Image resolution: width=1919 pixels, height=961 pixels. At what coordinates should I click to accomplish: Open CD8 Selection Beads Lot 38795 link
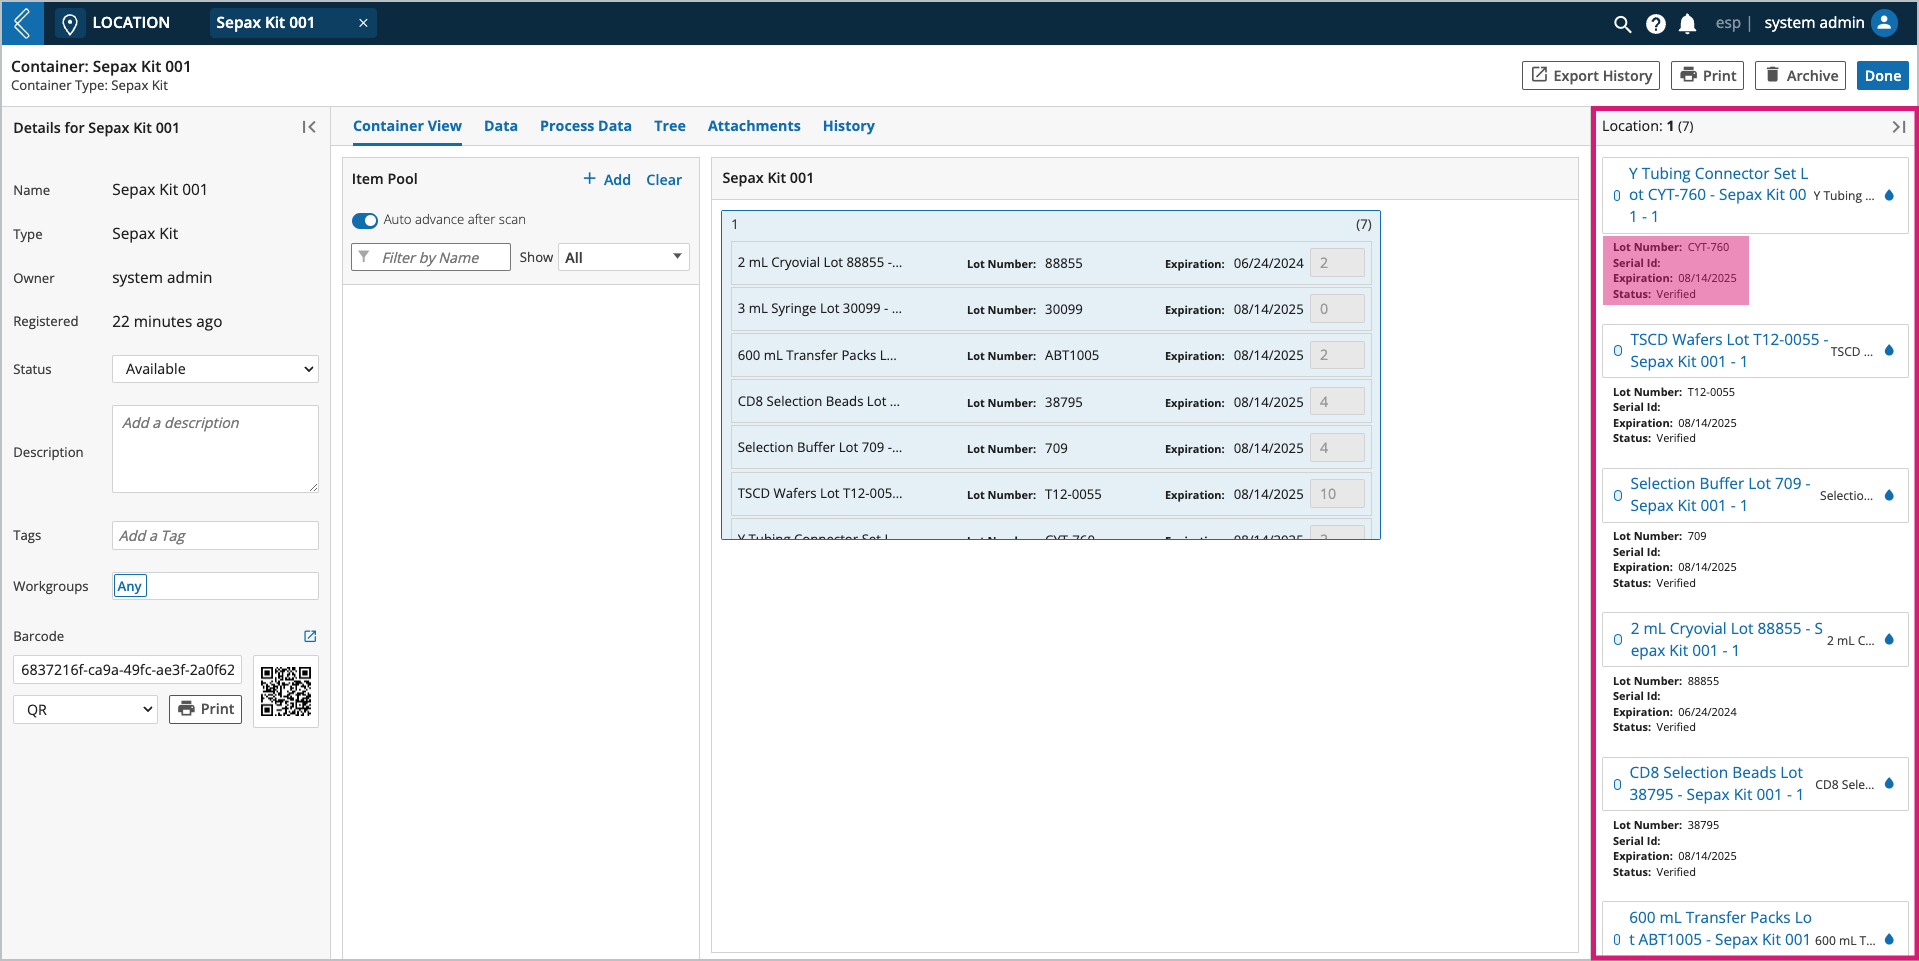pyautogui.click(x=1716, y=784)
